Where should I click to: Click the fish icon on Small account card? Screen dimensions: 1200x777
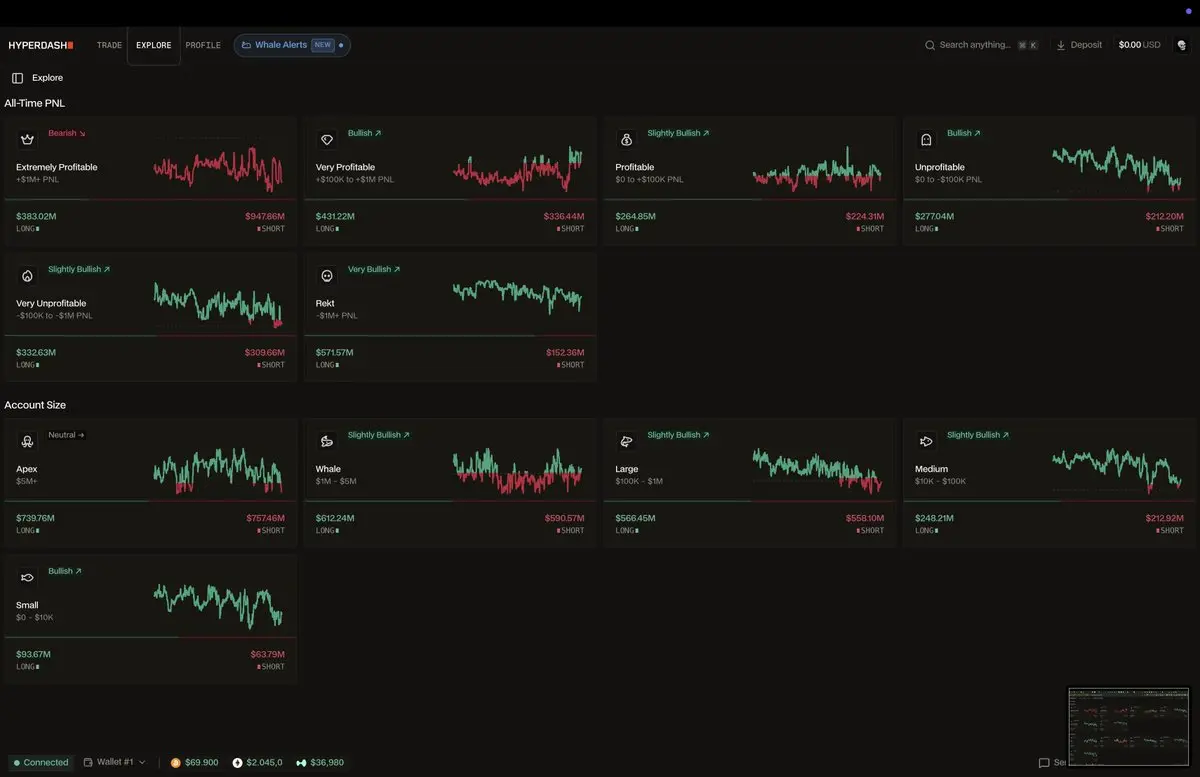(x=27, y=578)
